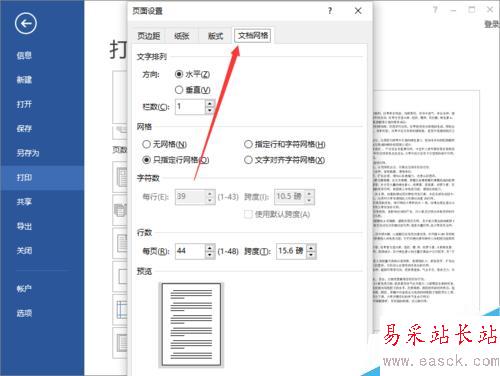
Task: Switch to the 版式 tab
Action: 215,36
